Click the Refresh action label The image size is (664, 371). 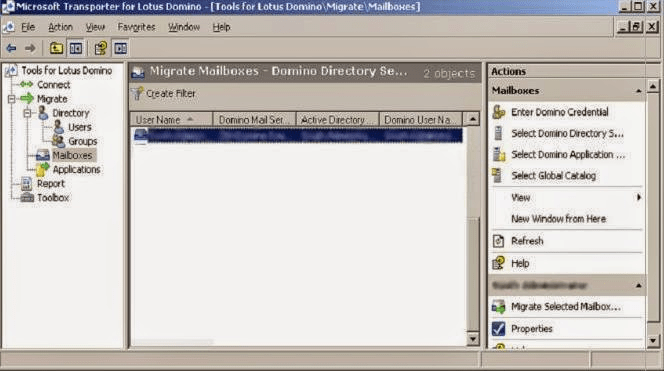pos(527,241)
